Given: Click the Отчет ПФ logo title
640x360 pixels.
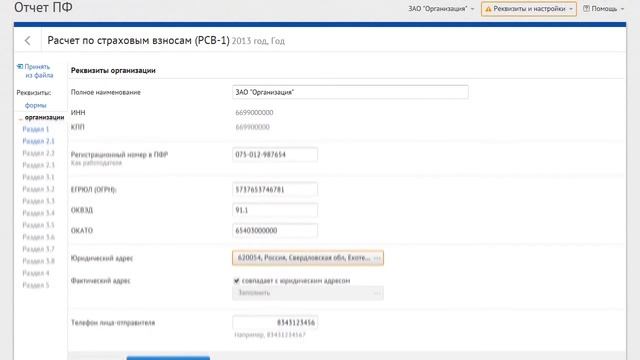Looking at the screenshot, I should pyautogui.click(x=43, y=7).
